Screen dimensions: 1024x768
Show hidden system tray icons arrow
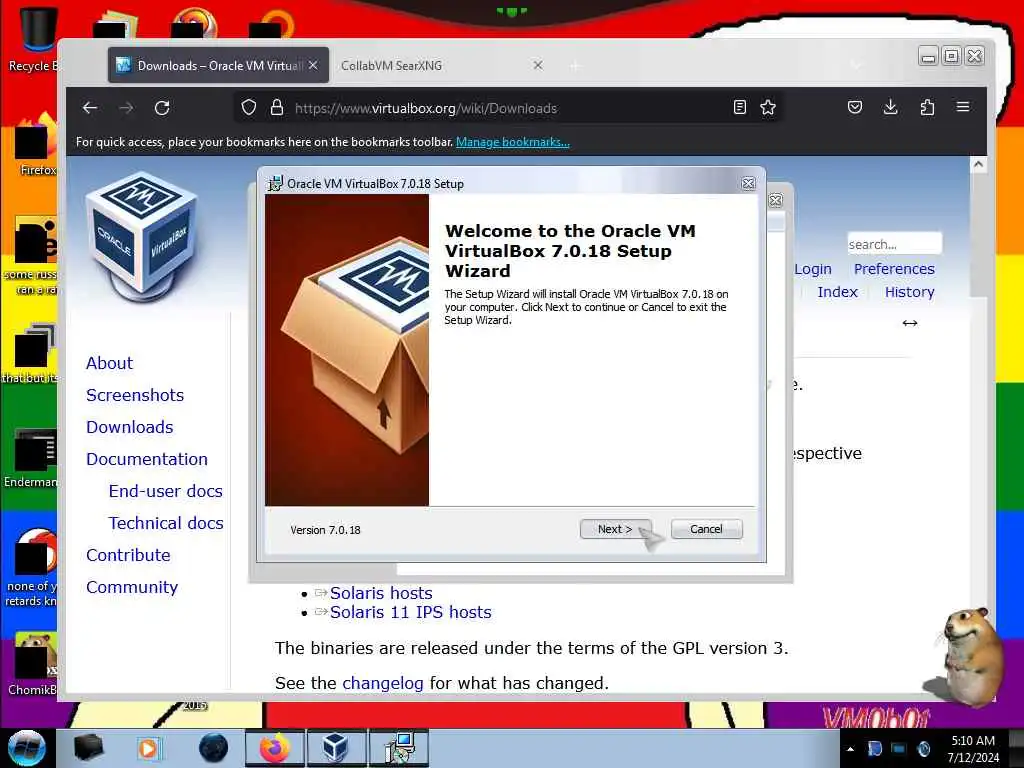pos(850,749)
